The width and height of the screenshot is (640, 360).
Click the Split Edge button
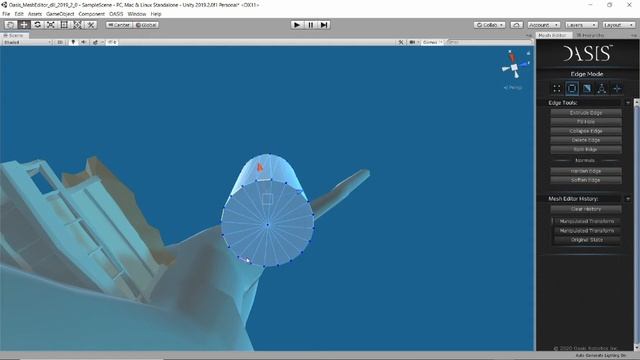[586, 149]
